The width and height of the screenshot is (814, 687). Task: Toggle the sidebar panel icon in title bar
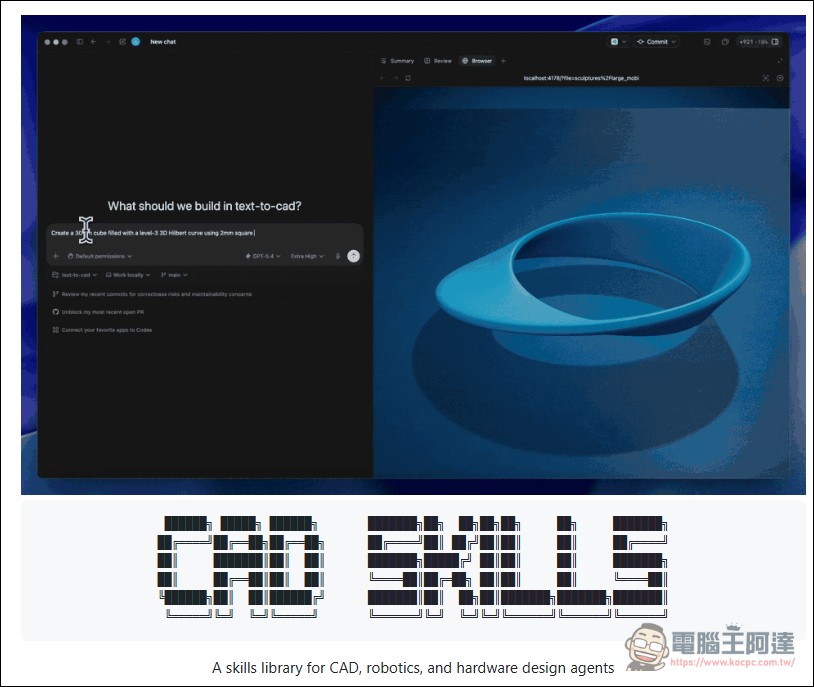(x=80, y=42)
